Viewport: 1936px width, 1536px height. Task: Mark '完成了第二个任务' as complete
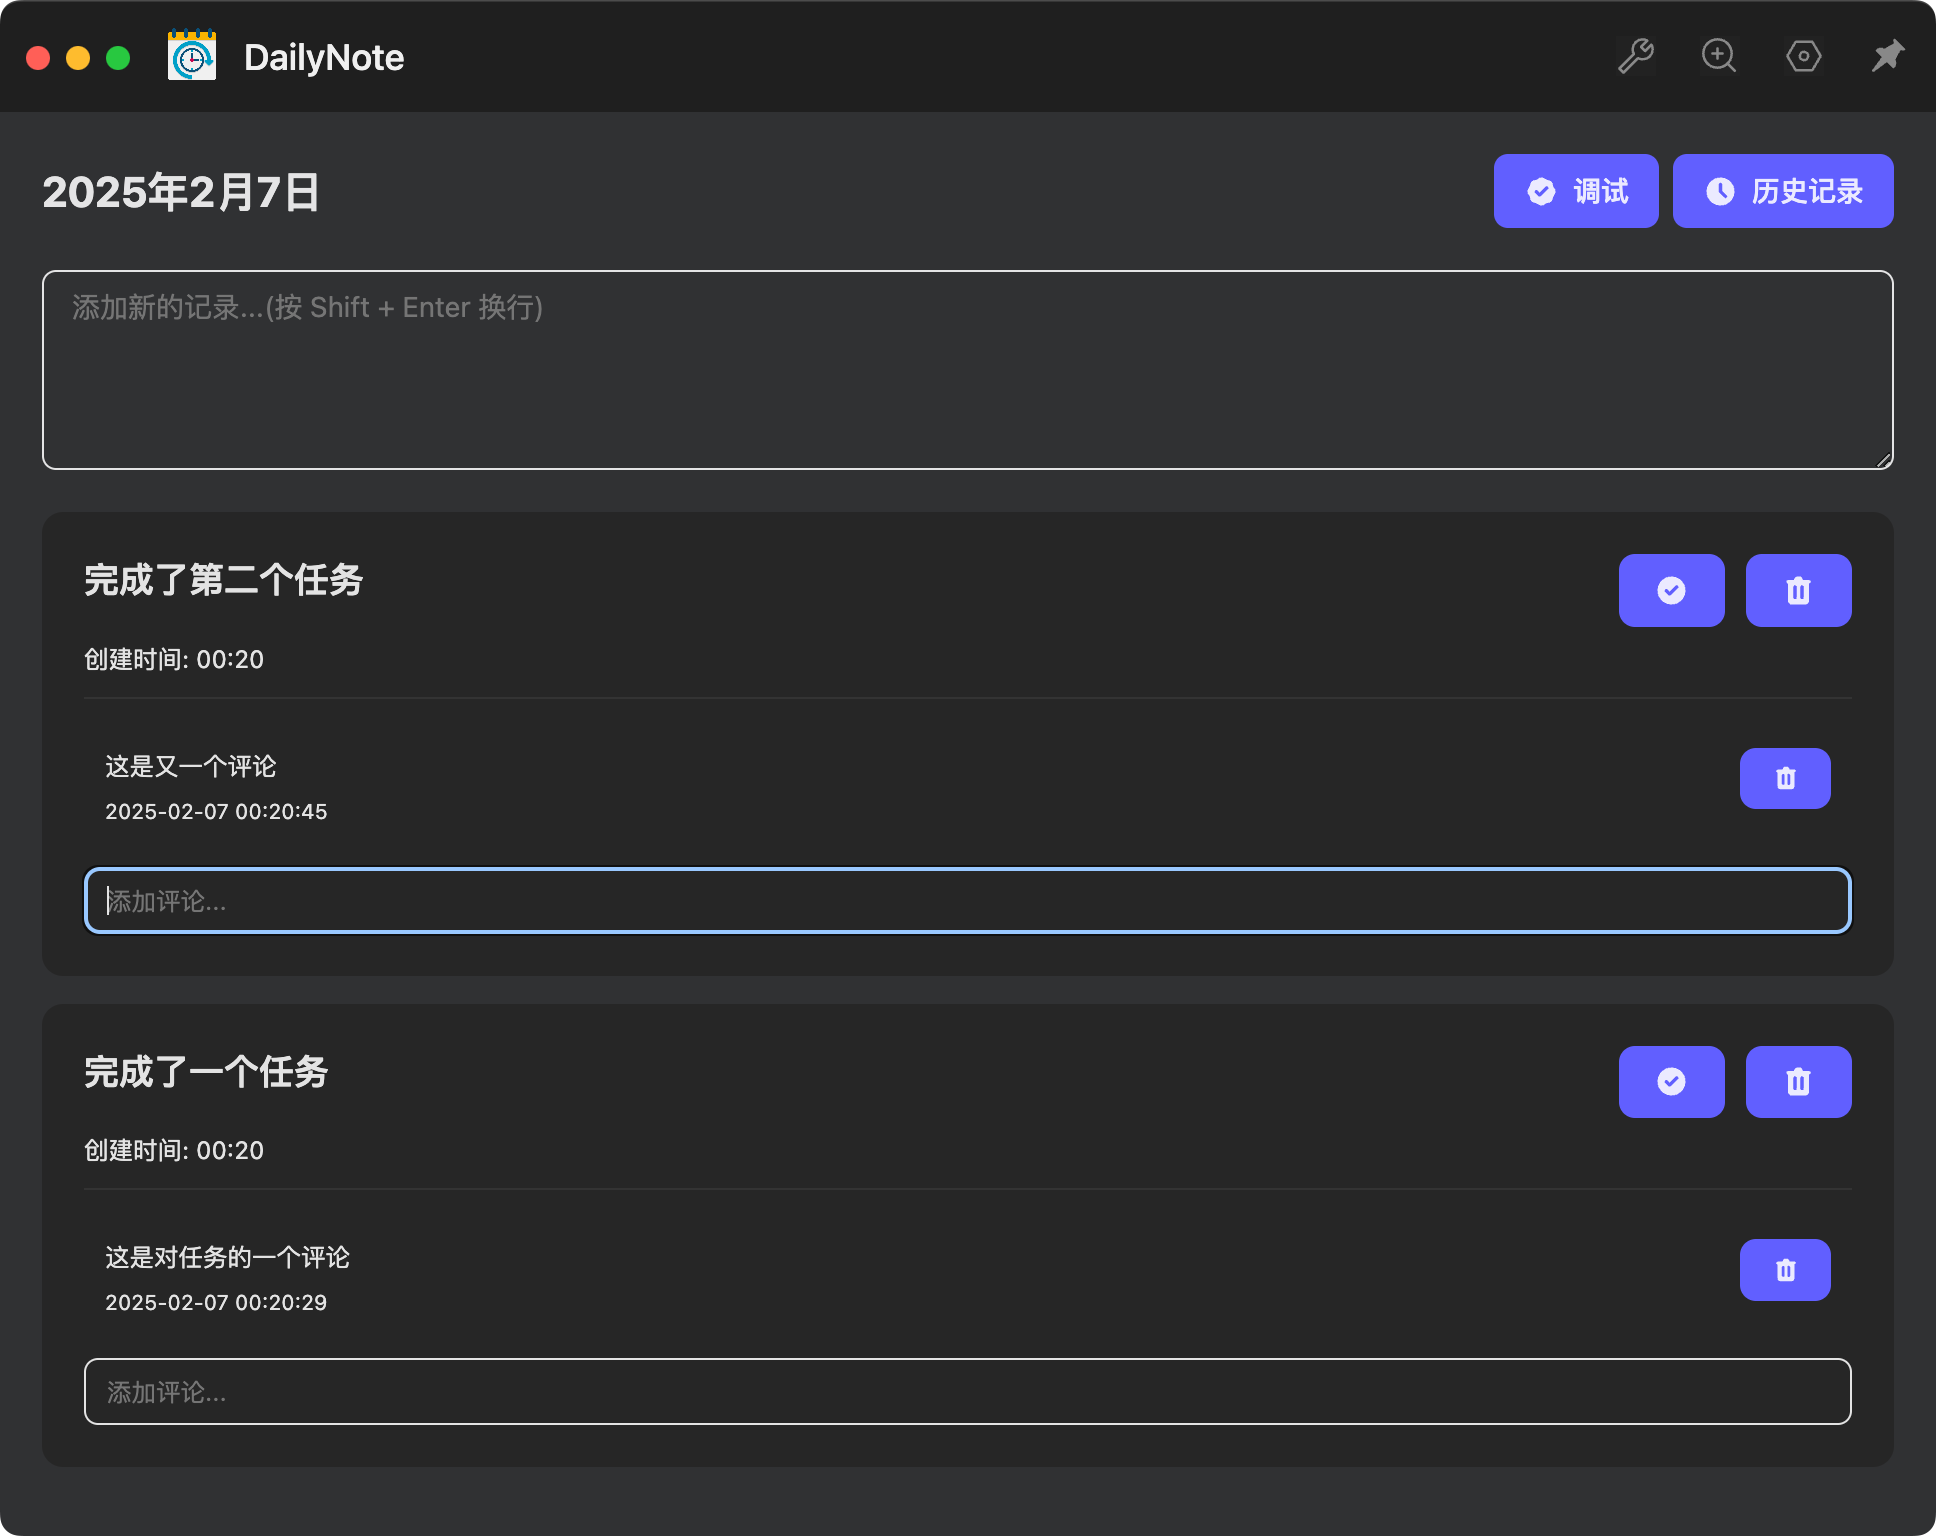pos(1671,590)
